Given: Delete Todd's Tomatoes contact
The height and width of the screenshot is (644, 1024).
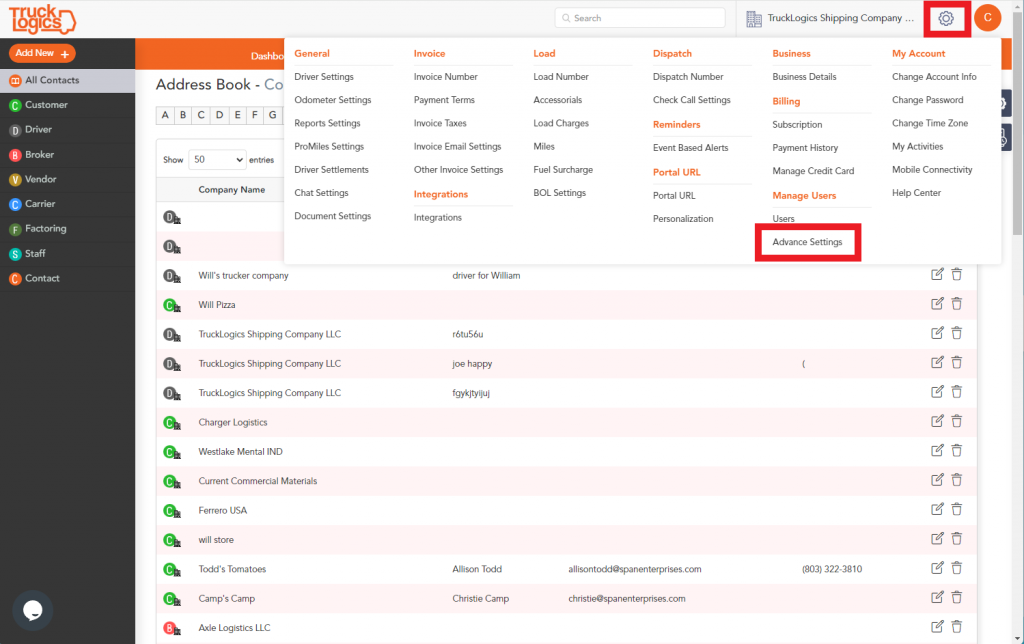Looking at the screenshot, I should pyautogui.click(x=957, y=568).
